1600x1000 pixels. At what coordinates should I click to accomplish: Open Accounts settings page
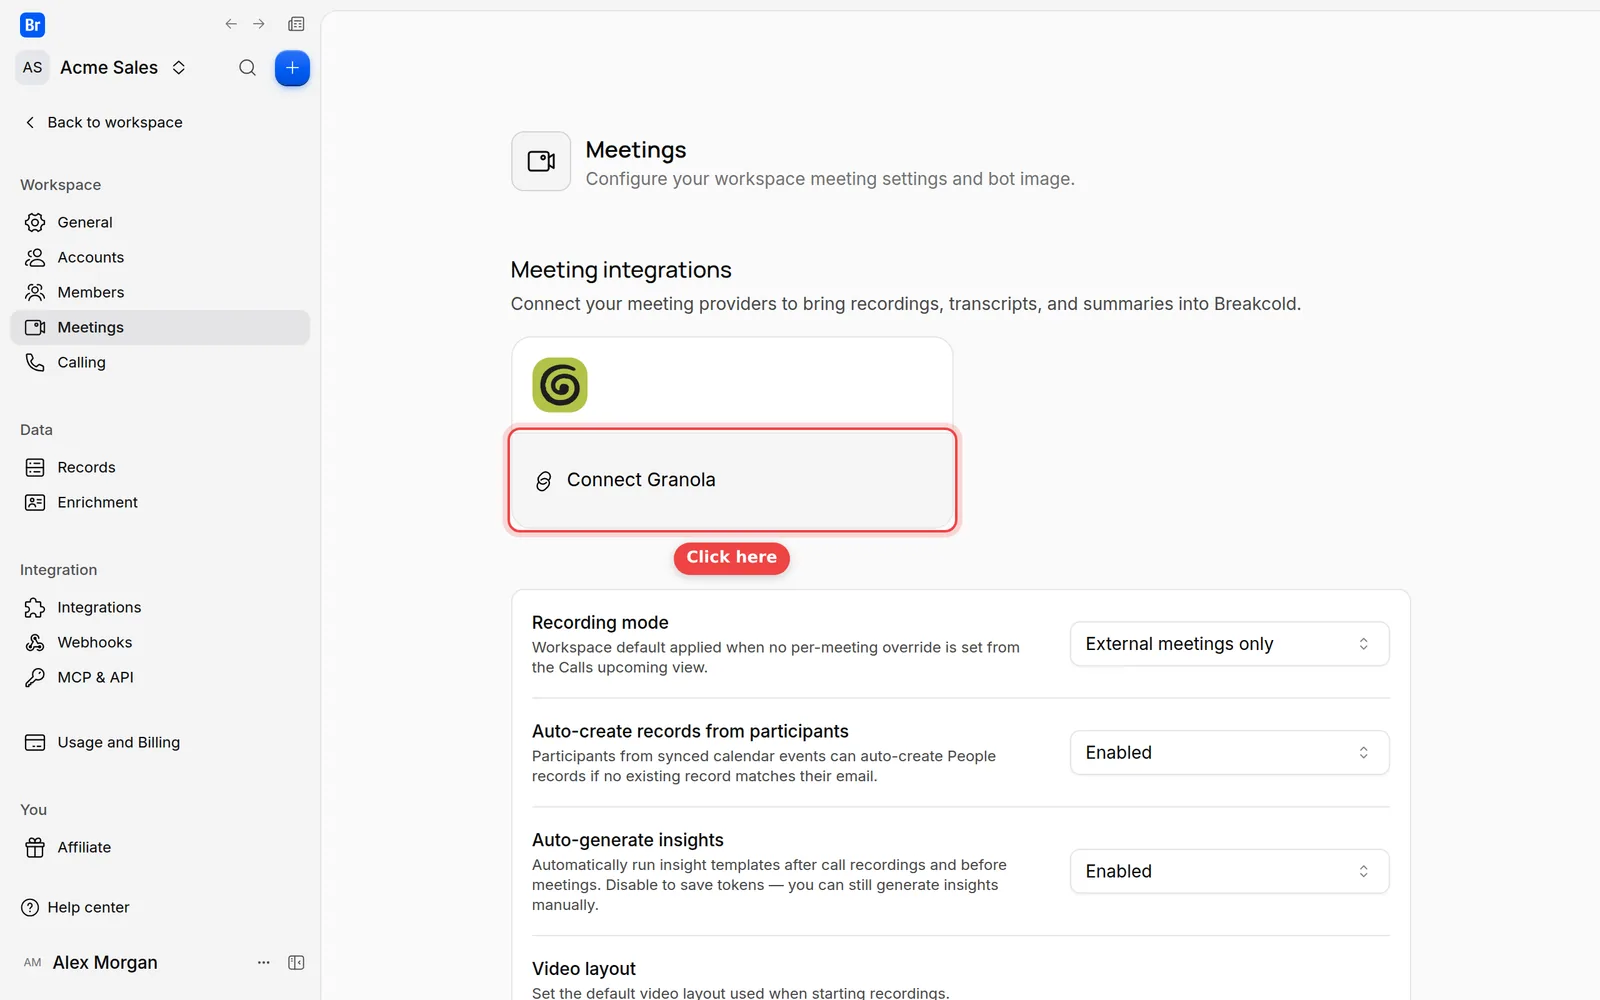[x=160, y=257]
